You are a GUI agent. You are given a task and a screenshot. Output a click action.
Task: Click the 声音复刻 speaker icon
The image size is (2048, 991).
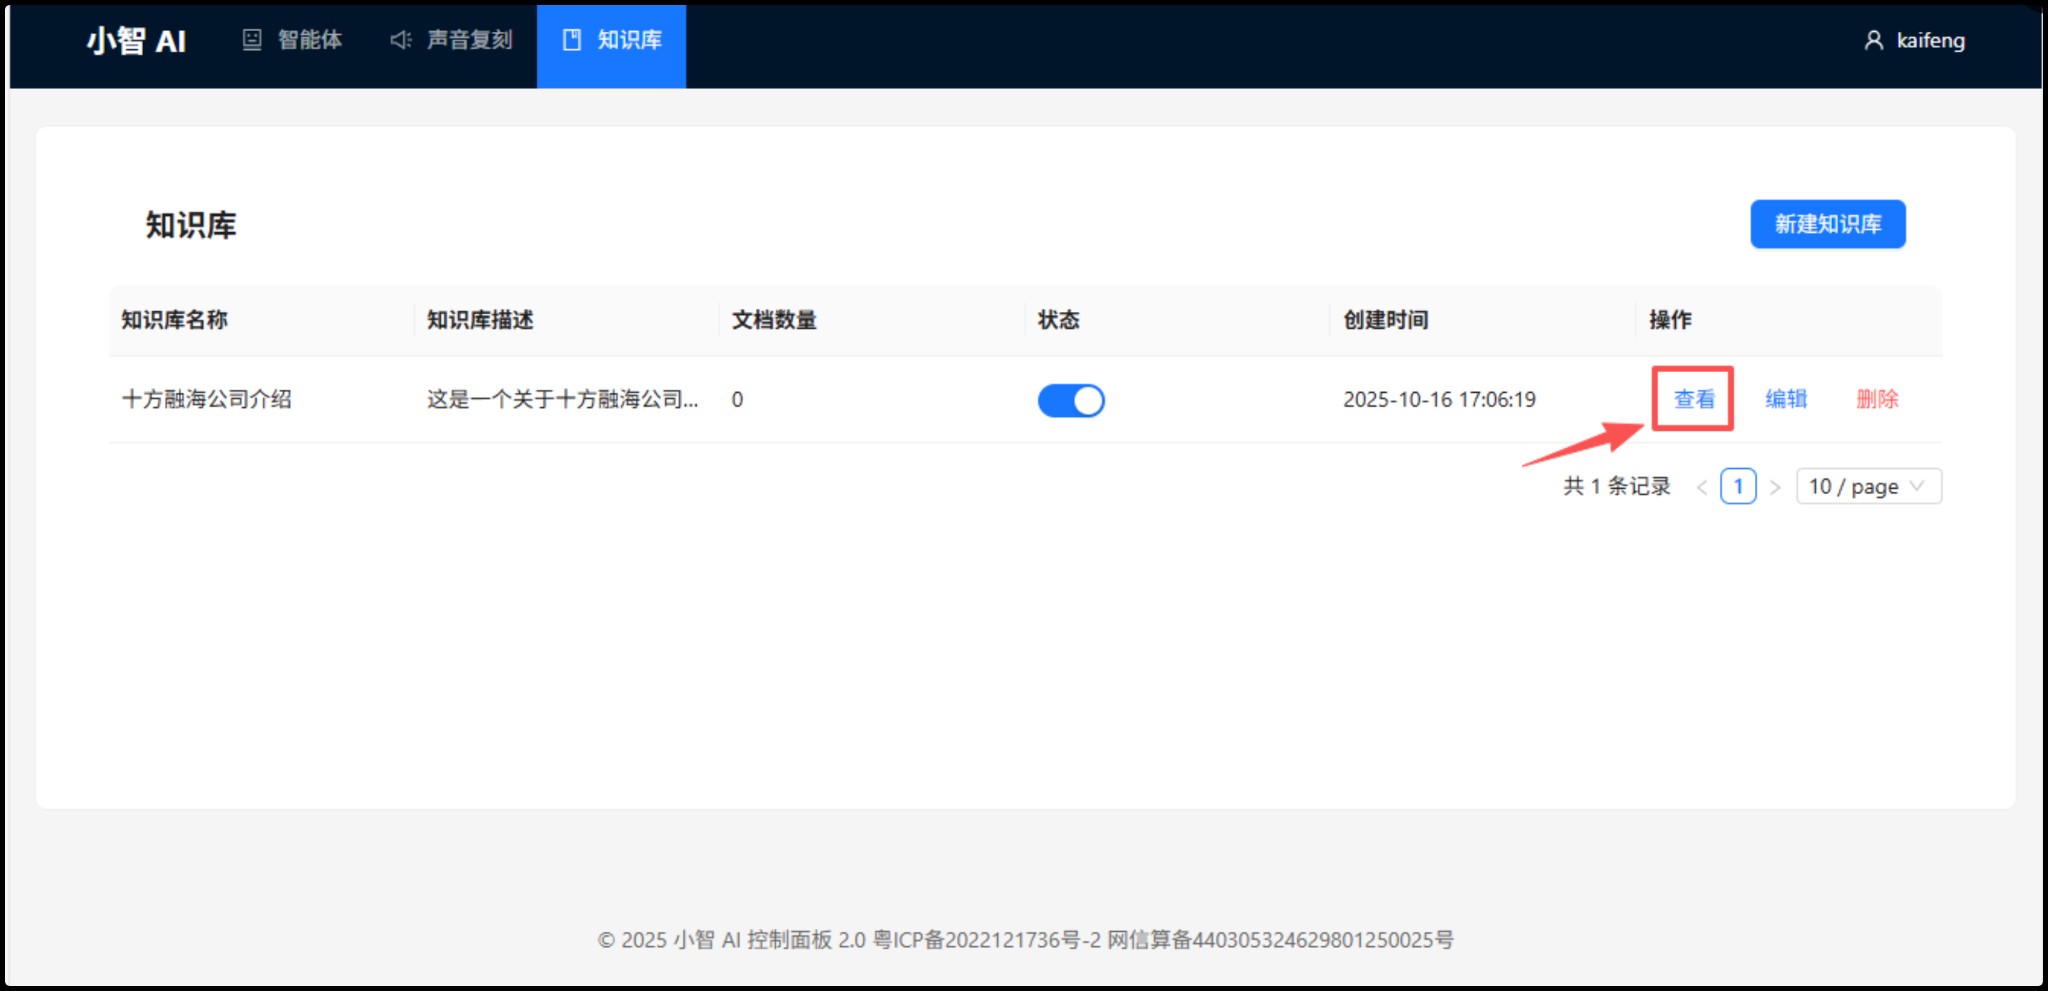401,40
